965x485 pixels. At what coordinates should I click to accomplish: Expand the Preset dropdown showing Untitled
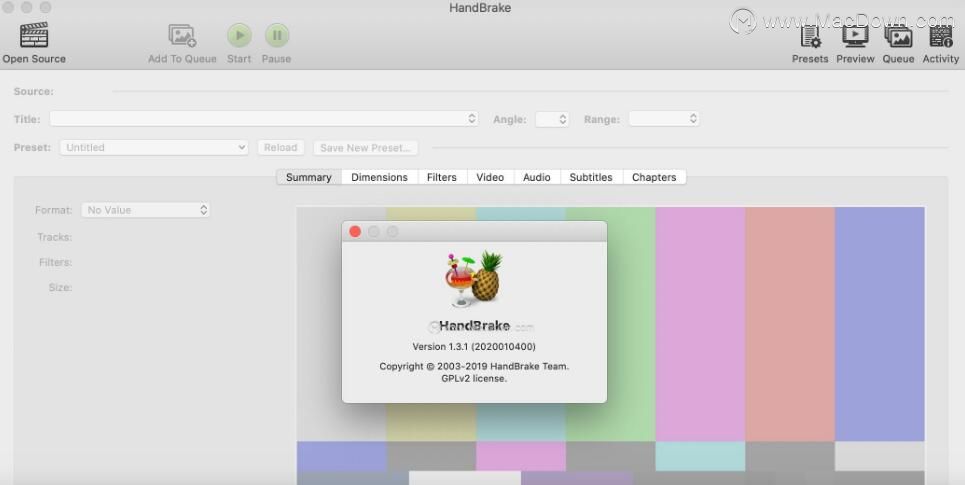click(154, 148)
